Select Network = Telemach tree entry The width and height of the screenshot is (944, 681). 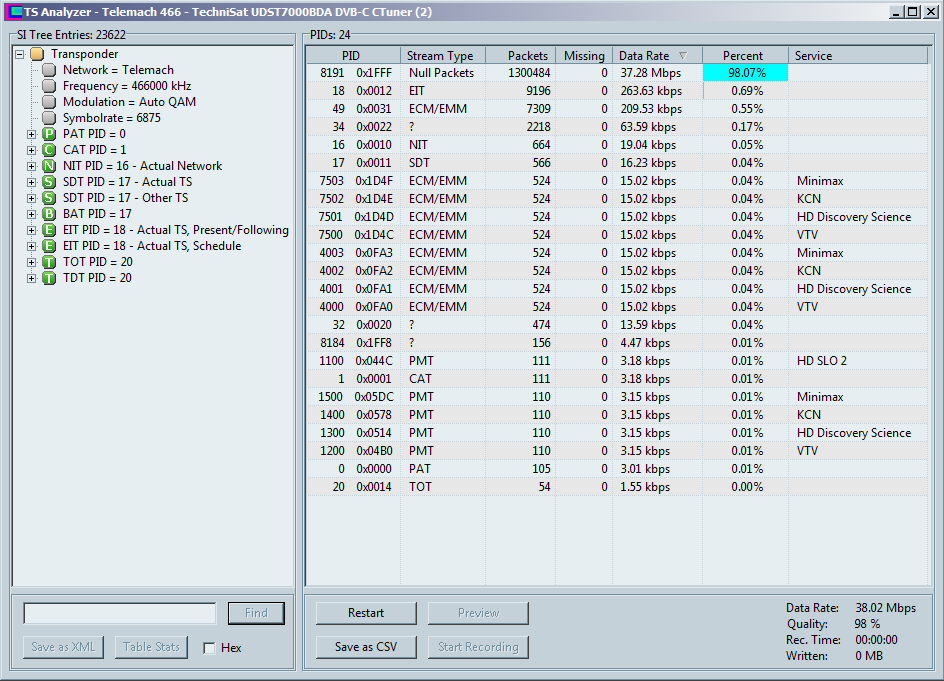click(x=118, y=70)
